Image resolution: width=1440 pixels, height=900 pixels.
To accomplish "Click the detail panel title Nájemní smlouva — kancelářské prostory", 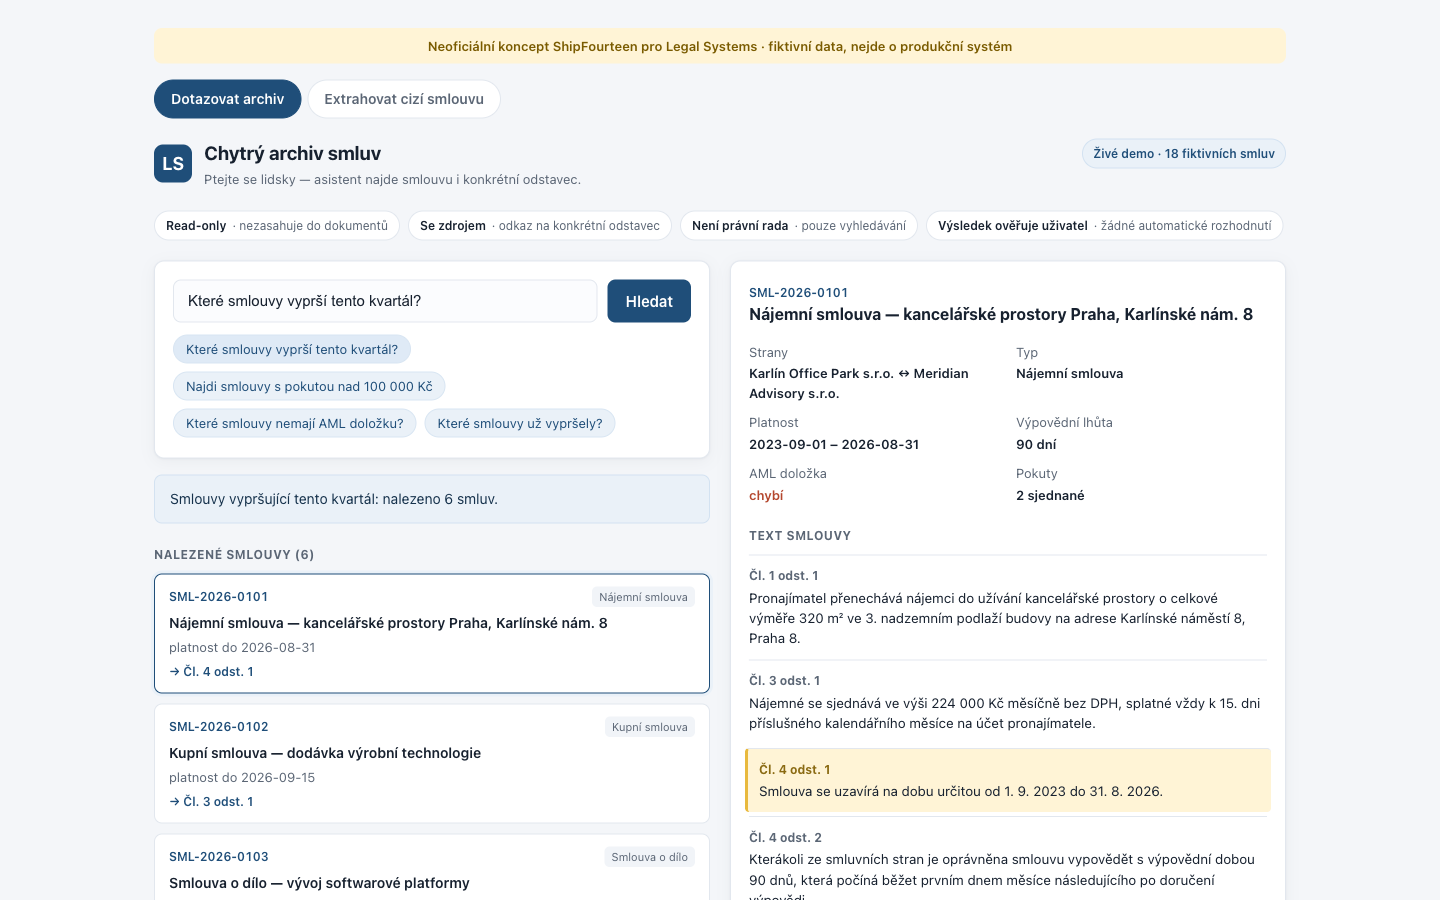I will [1001, 314].
